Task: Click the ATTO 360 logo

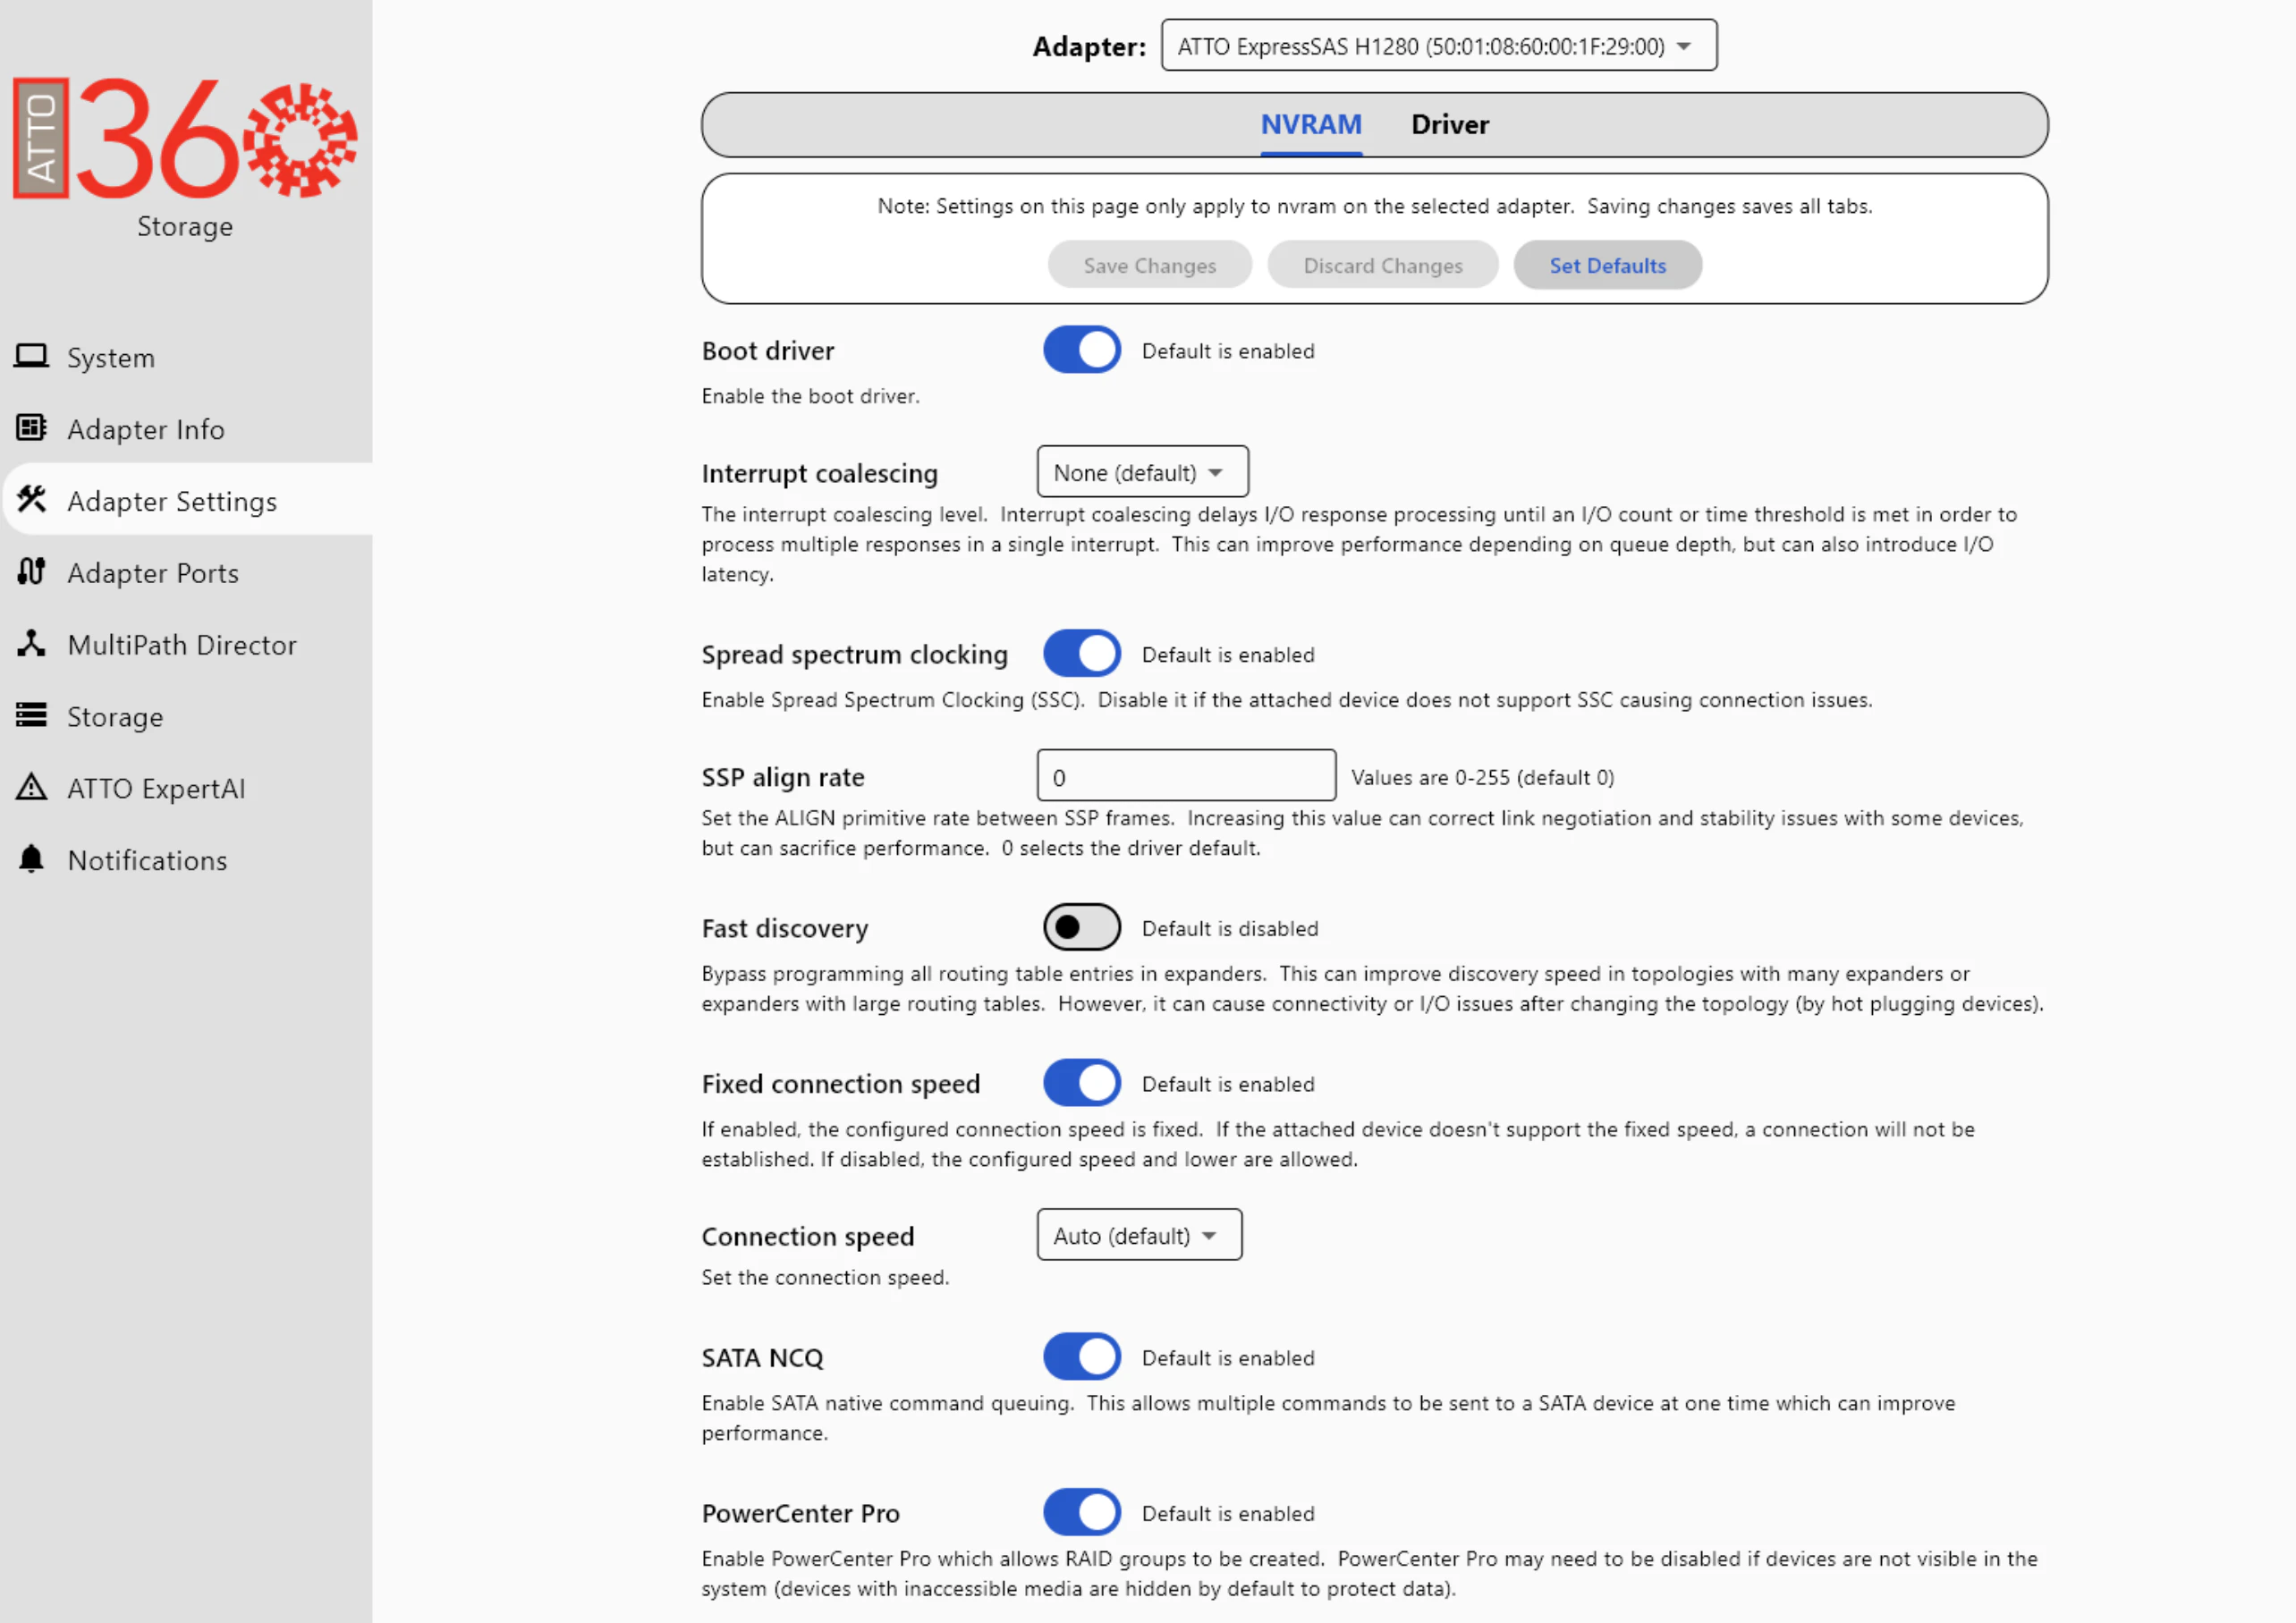Action: tap(185, 139)
